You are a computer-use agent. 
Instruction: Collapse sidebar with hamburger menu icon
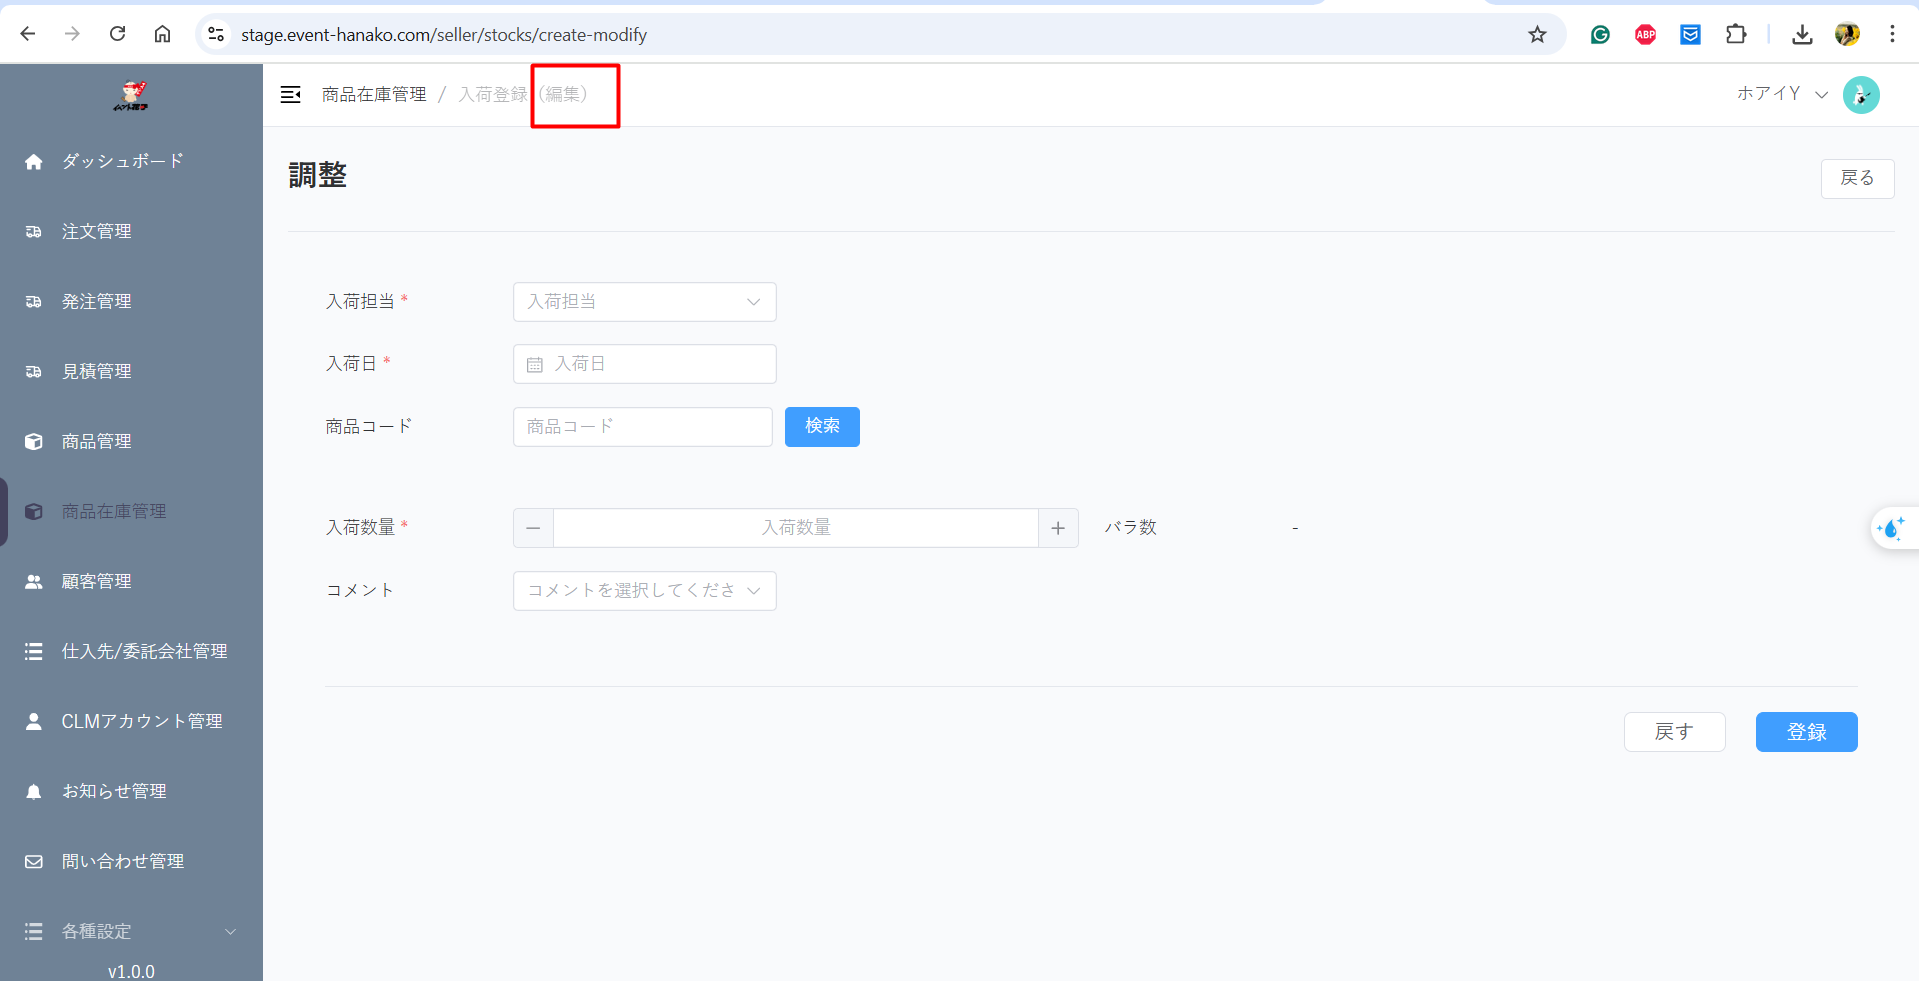[x=291, y=95]
